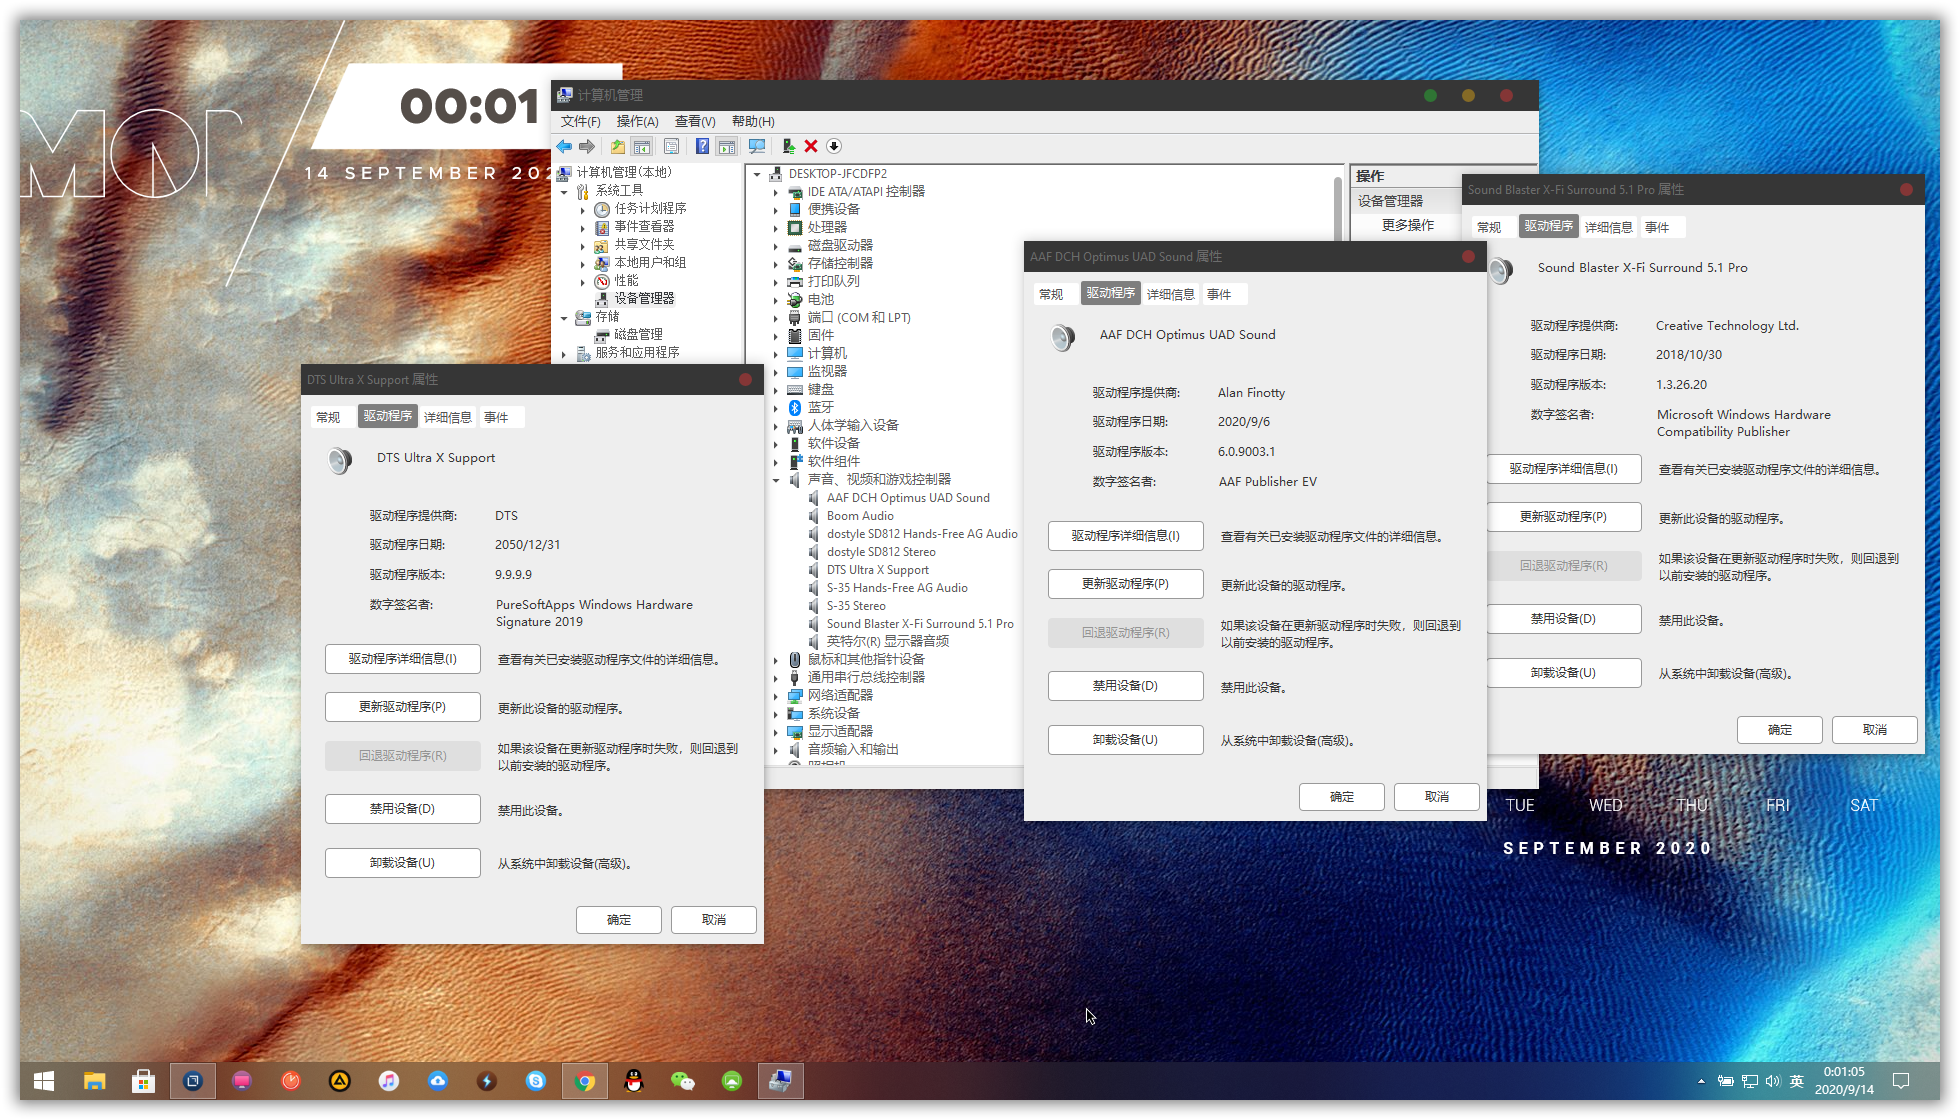Open the 帮助(H) menu
This screenshot has height=1120, width=1960.
(753, 121)
